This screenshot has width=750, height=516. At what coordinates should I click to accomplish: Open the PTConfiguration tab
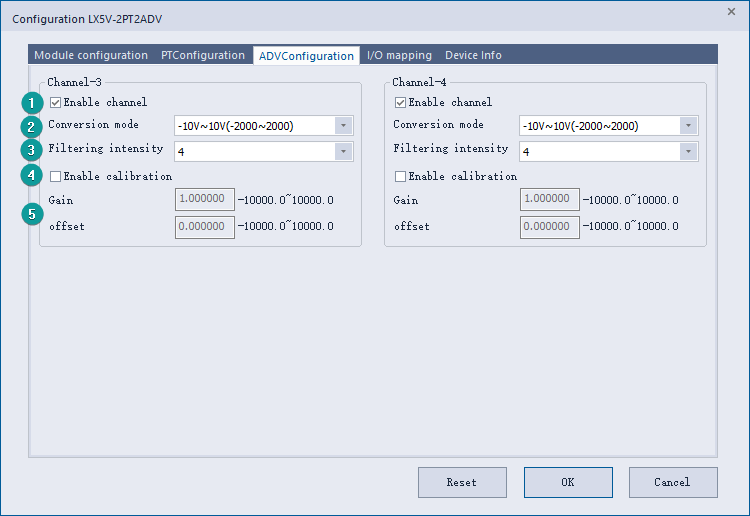pyautogui.click(x=203, y=55)
